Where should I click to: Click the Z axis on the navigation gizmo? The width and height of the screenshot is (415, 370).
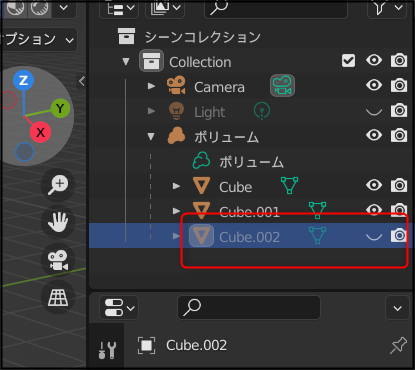tap(23, 80)
